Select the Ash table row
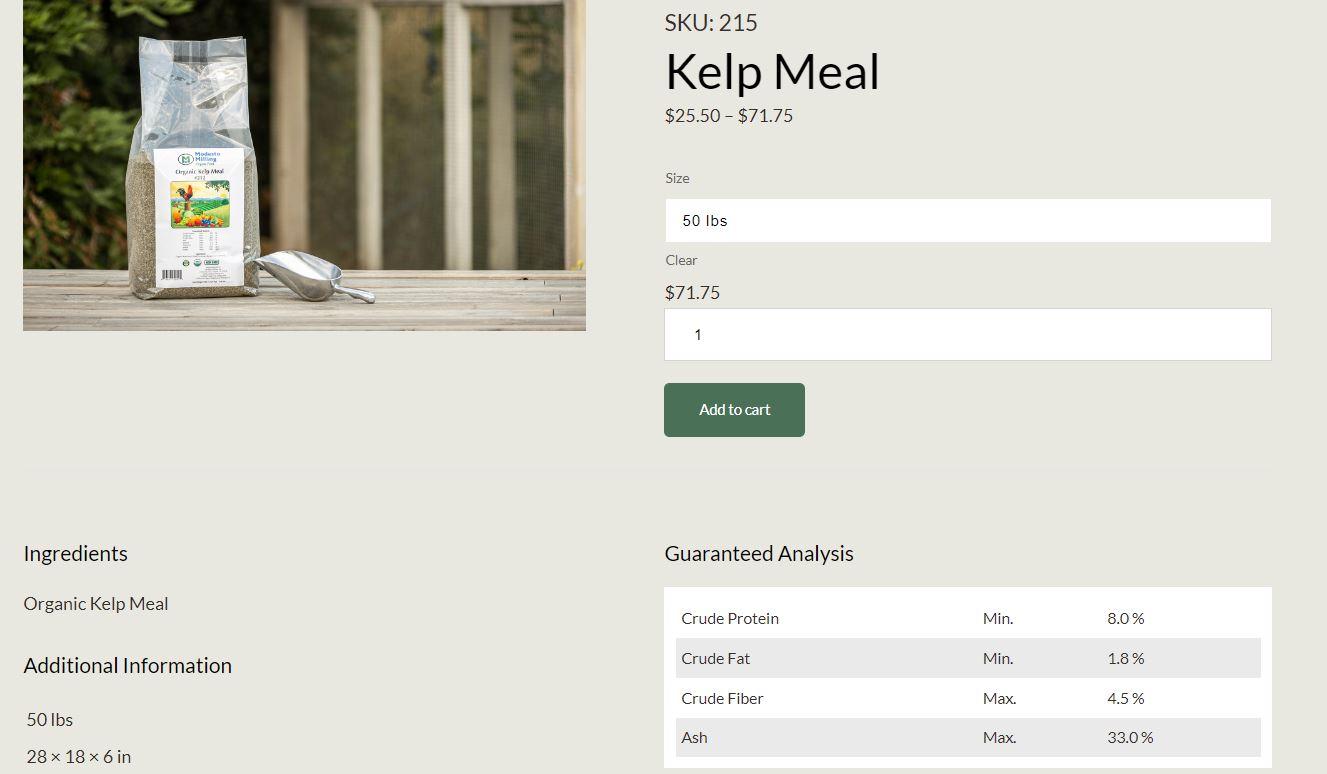 pos(967,738)
